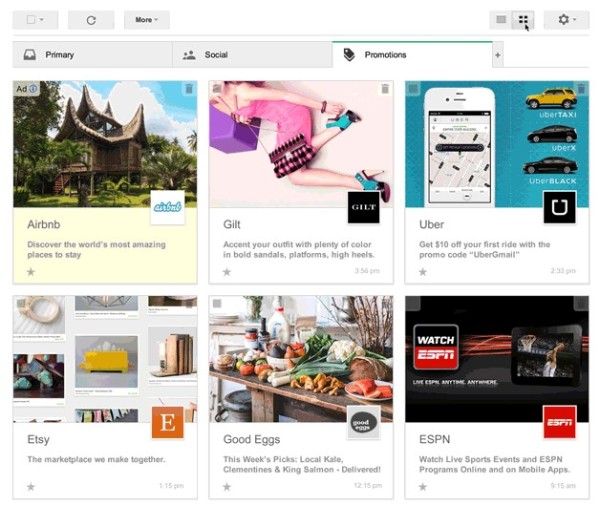
Task: Click the Etsy orange E logo
Action: click(168, 422)
